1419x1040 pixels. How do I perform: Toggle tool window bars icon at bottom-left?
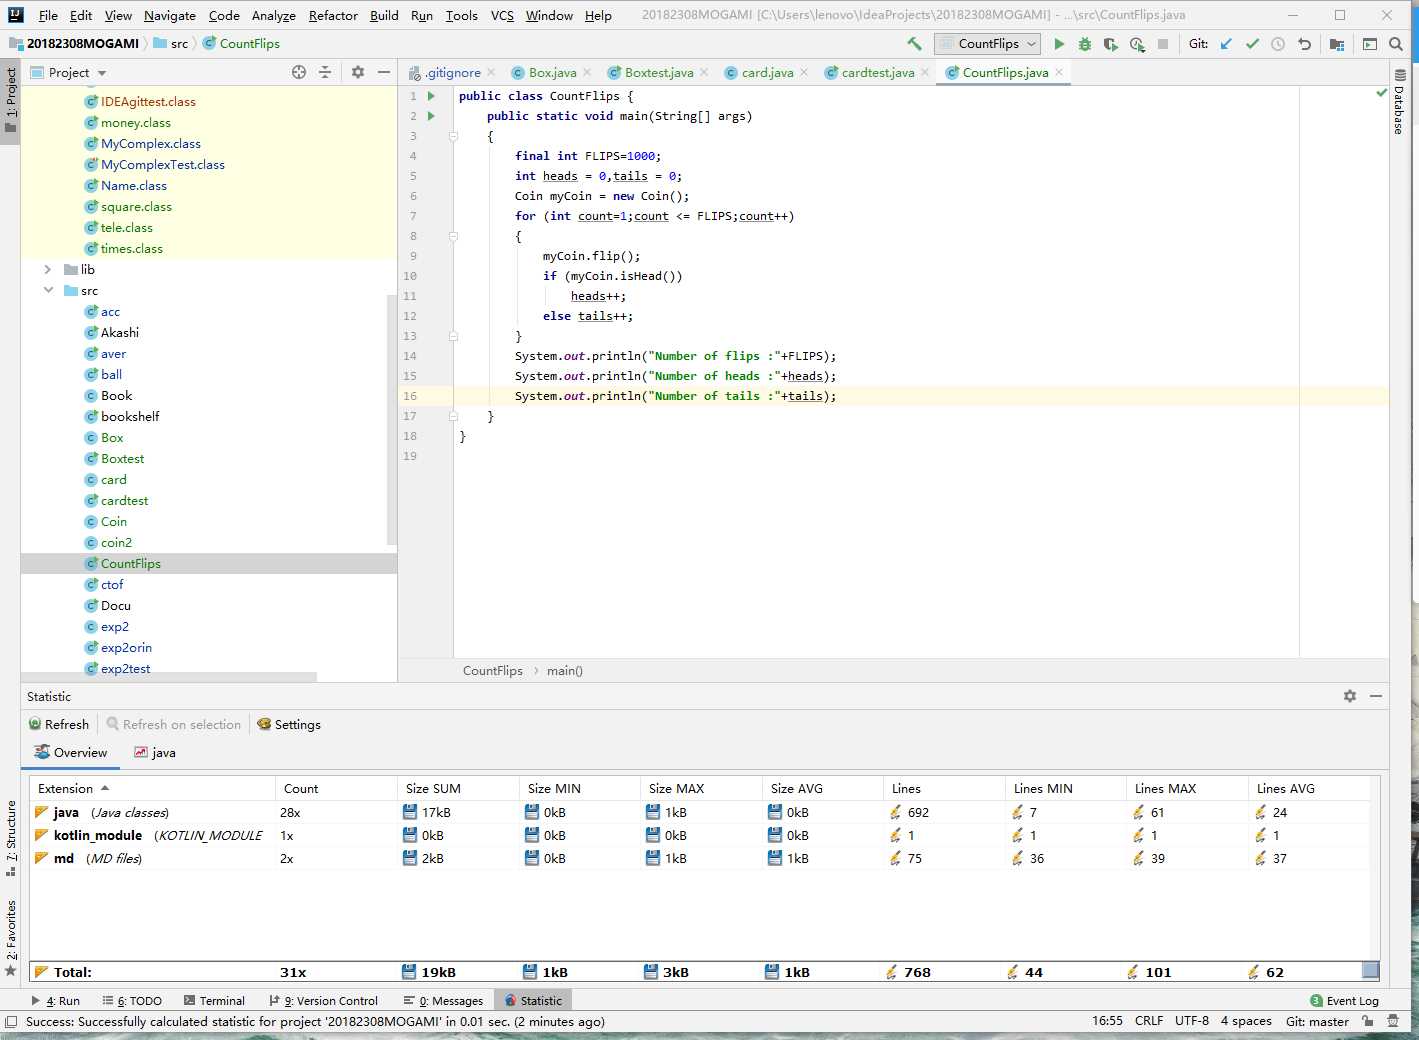11,1021
